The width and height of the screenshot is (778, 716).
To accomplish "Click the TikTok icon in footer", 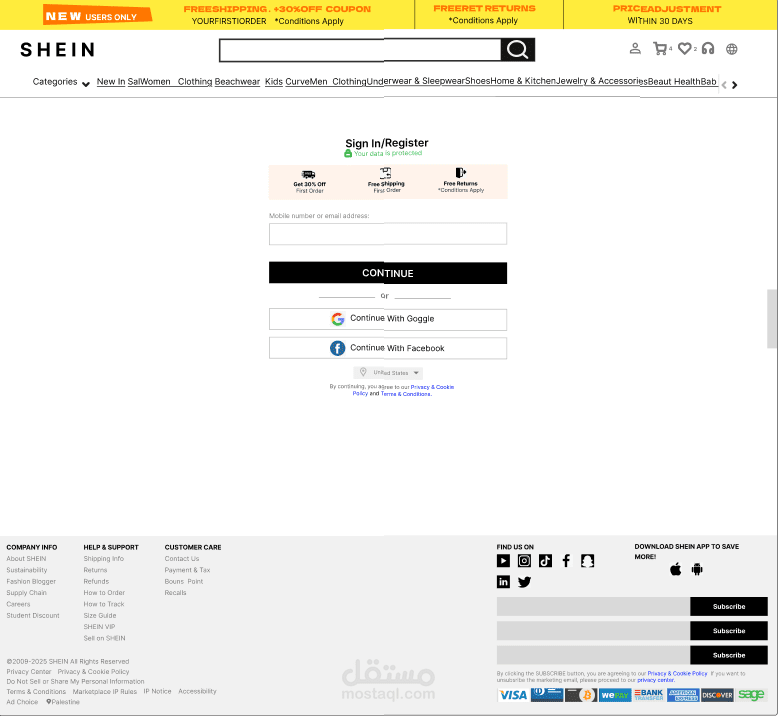I will (x=545, y=561).
